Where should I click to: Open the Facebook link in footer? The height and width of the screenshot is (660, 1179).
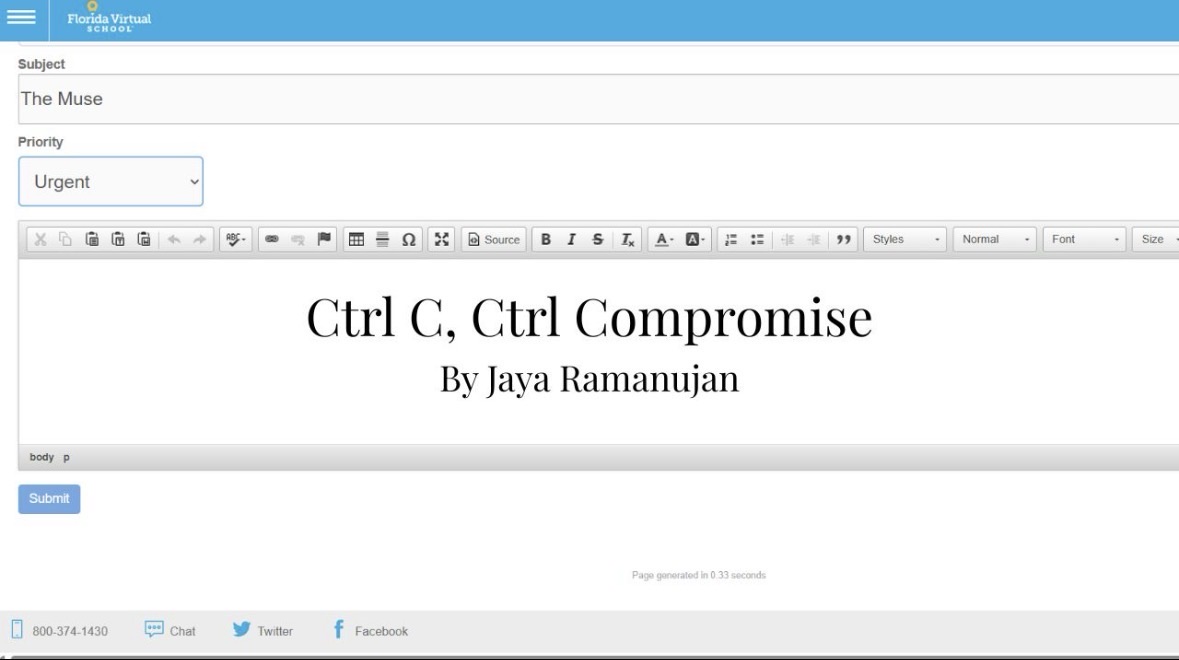click(381, 631)
